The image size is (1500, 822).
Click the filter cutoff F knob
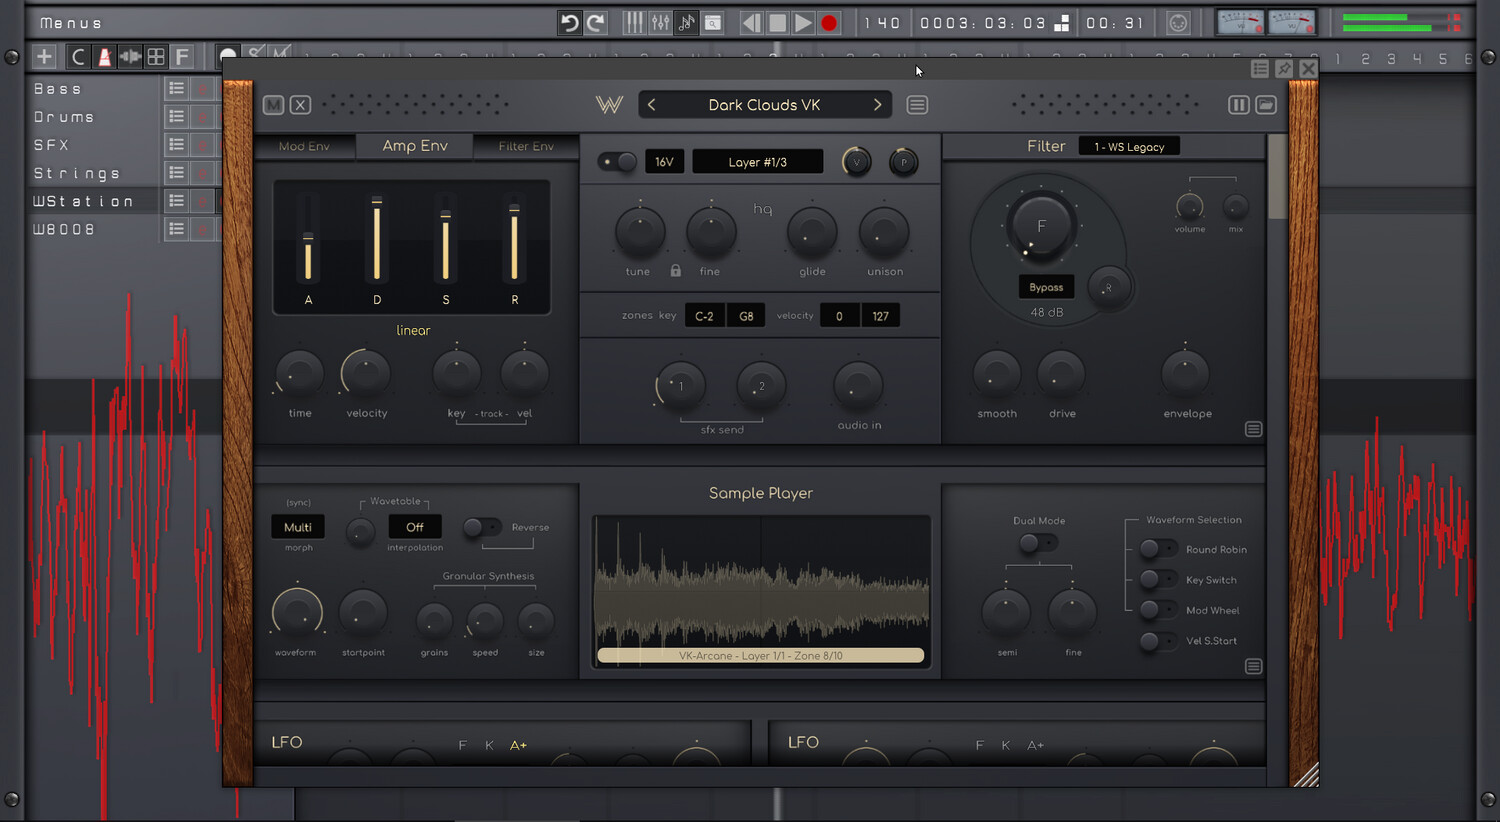[x=1040, y=227]
